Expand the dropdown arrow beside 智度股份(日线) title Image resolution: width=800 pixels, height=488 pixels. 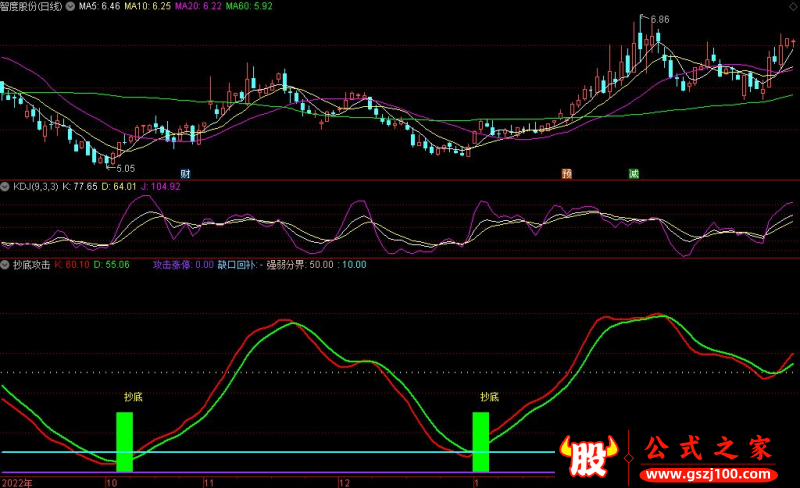[x=68, y=6]
